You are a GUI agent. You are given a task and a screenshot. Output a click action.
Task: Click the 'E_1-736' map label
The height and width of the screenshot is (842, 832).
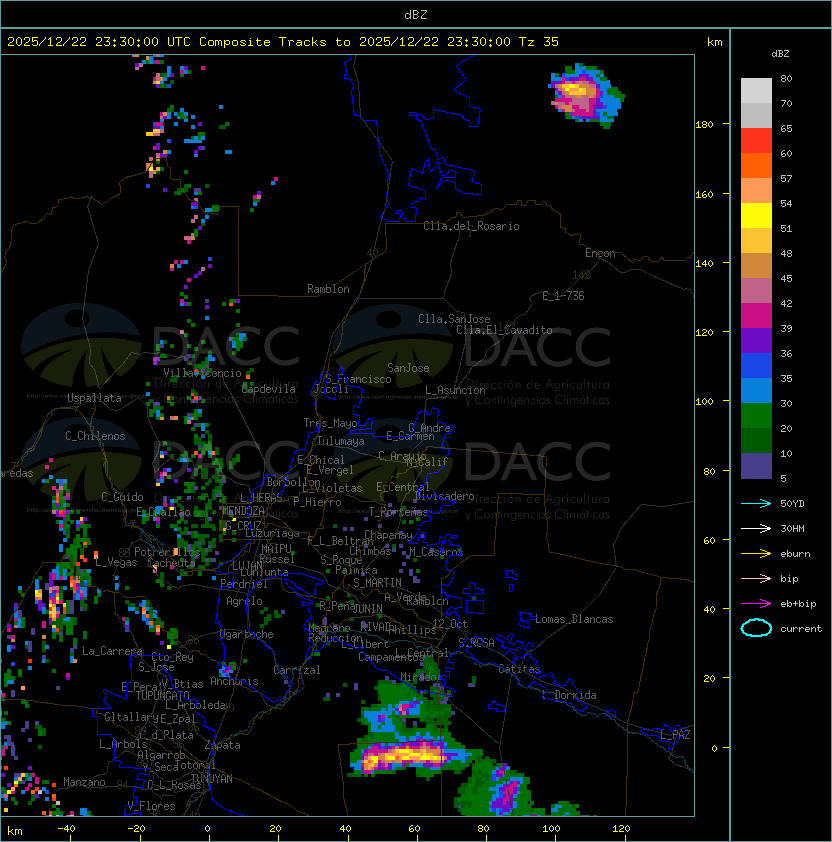tap(563, 296)
